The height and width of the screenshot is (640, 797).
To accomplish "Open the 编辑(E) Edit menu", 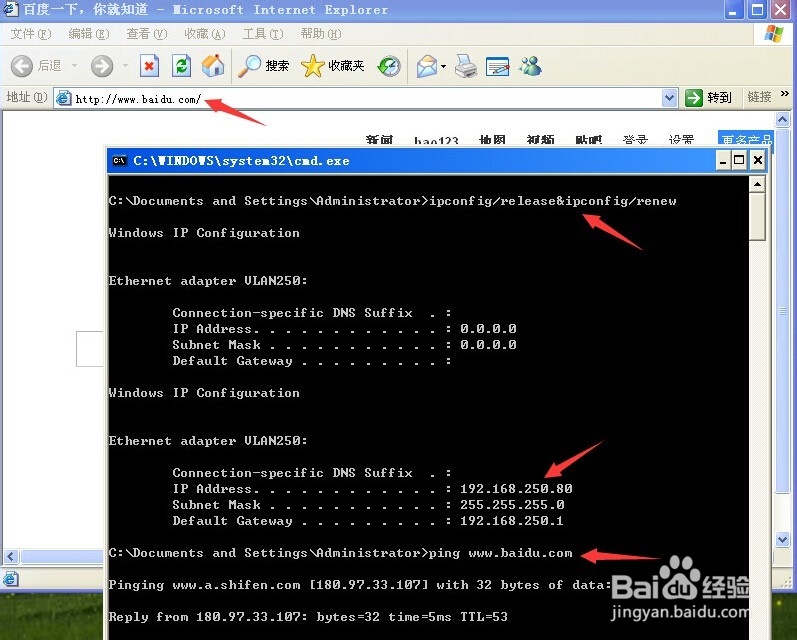I will point(88,34).
